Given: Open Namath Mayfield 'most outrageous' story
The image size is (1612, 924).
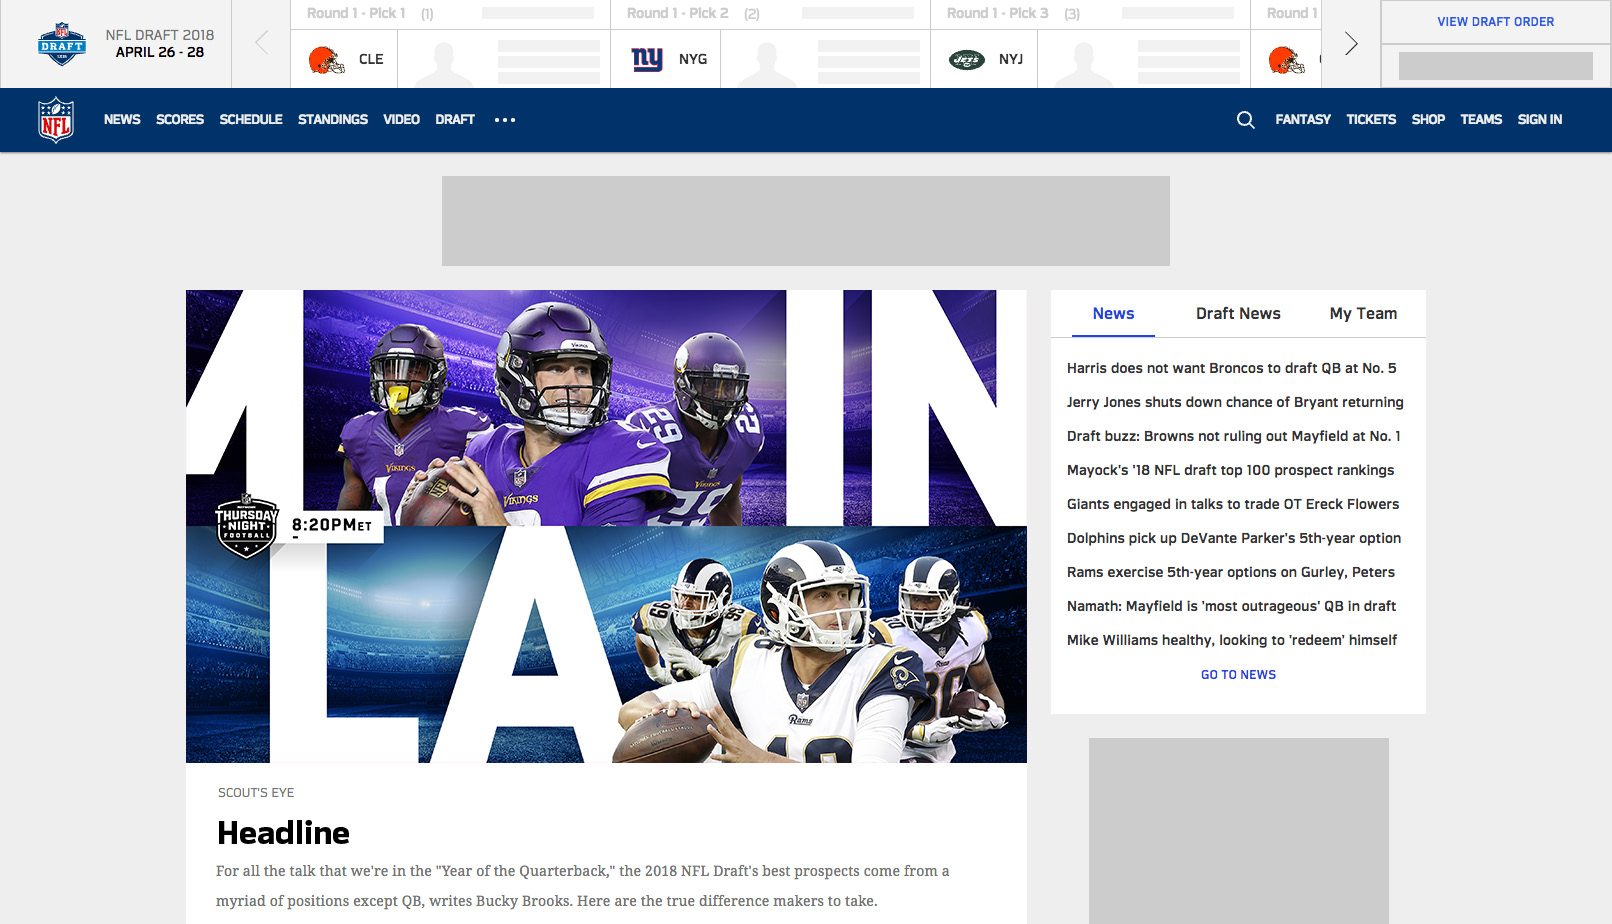Looking at the screenshot, I should (1231, 606).
